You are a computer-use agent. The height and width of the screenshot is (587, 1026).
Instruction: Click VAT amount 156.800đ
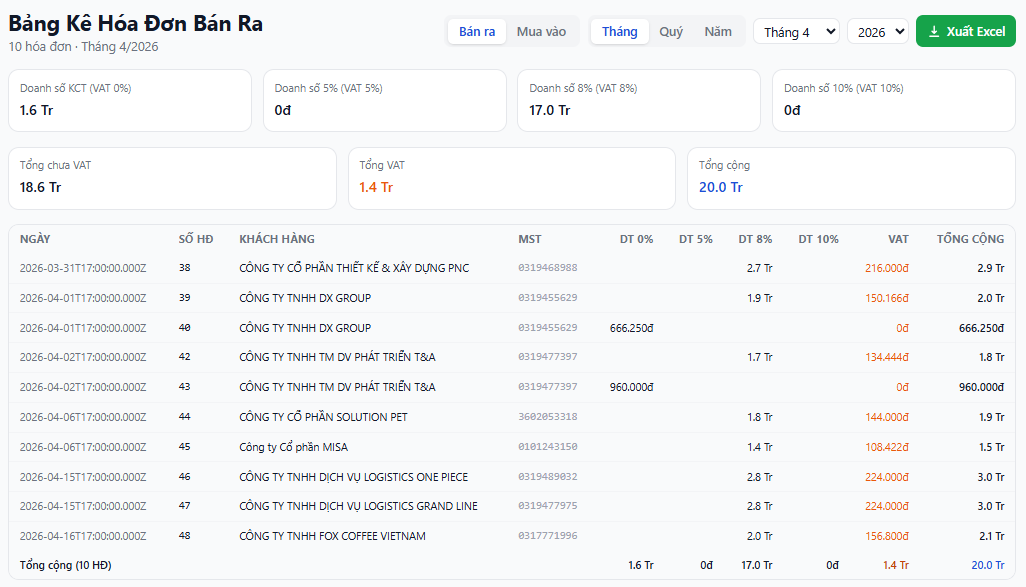(x=887, y=536)
